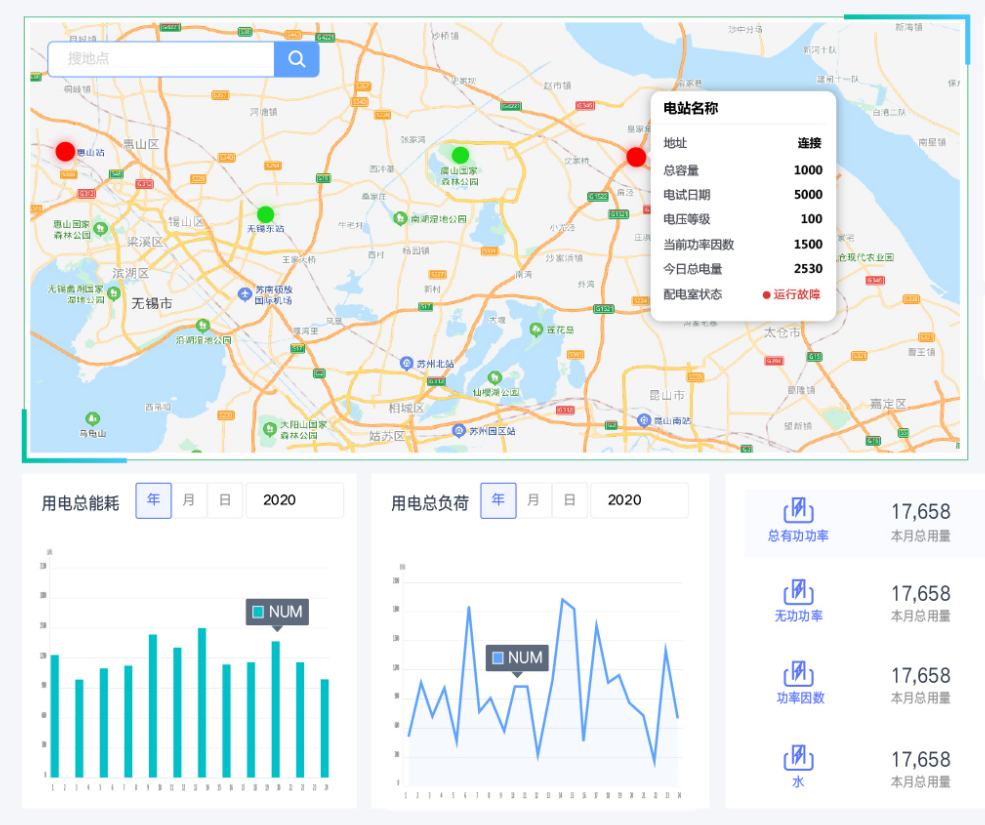Viewport: 985px width, 825px height.
Task: Open the 水 usage icon
Action: (797, 757)
